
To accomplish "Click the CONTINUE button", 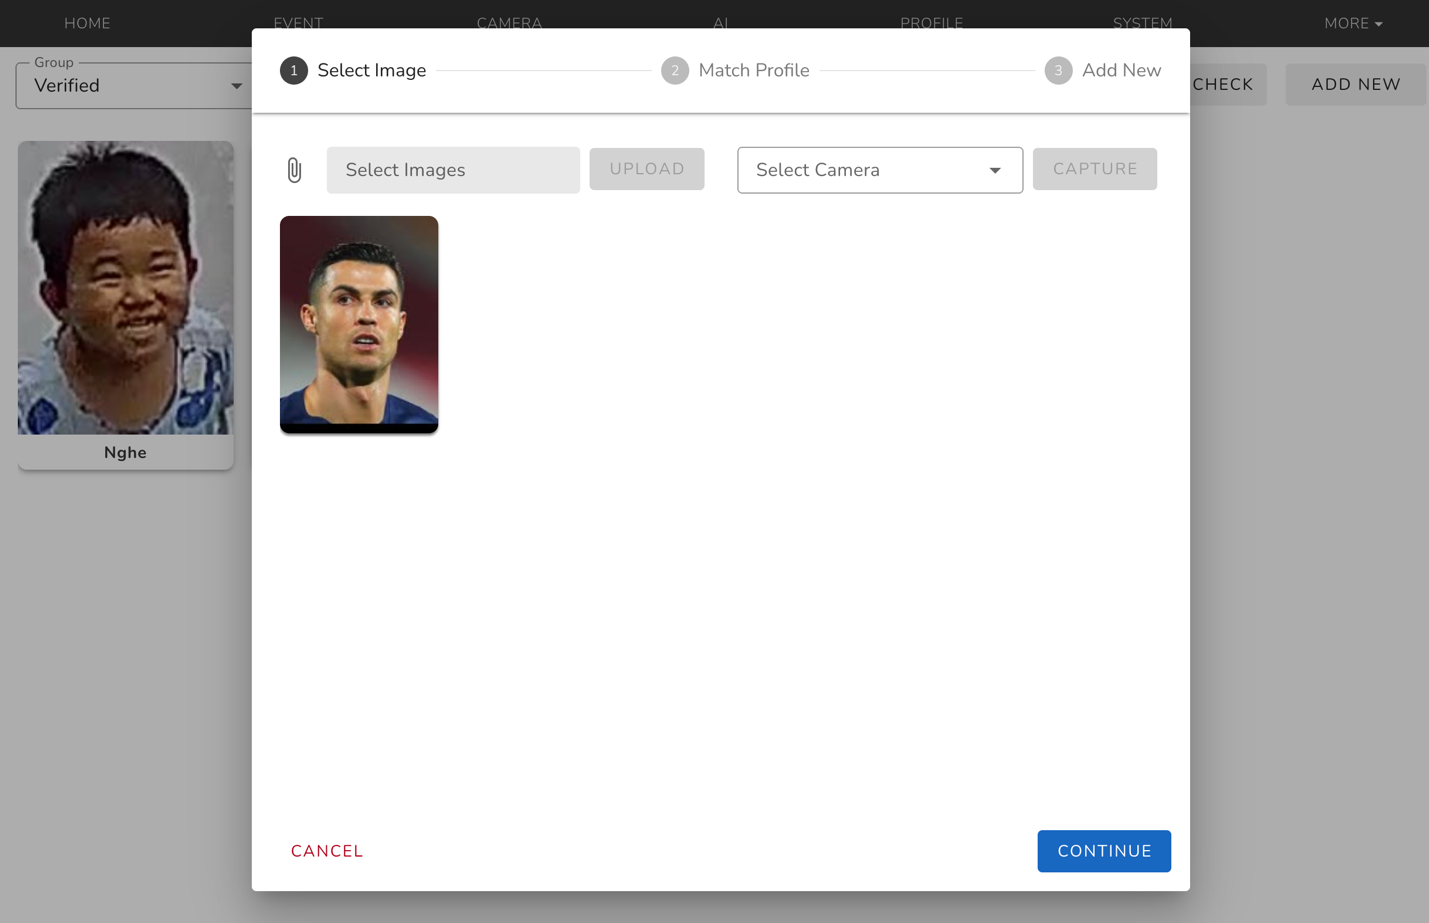I will tap(1103, 851).
